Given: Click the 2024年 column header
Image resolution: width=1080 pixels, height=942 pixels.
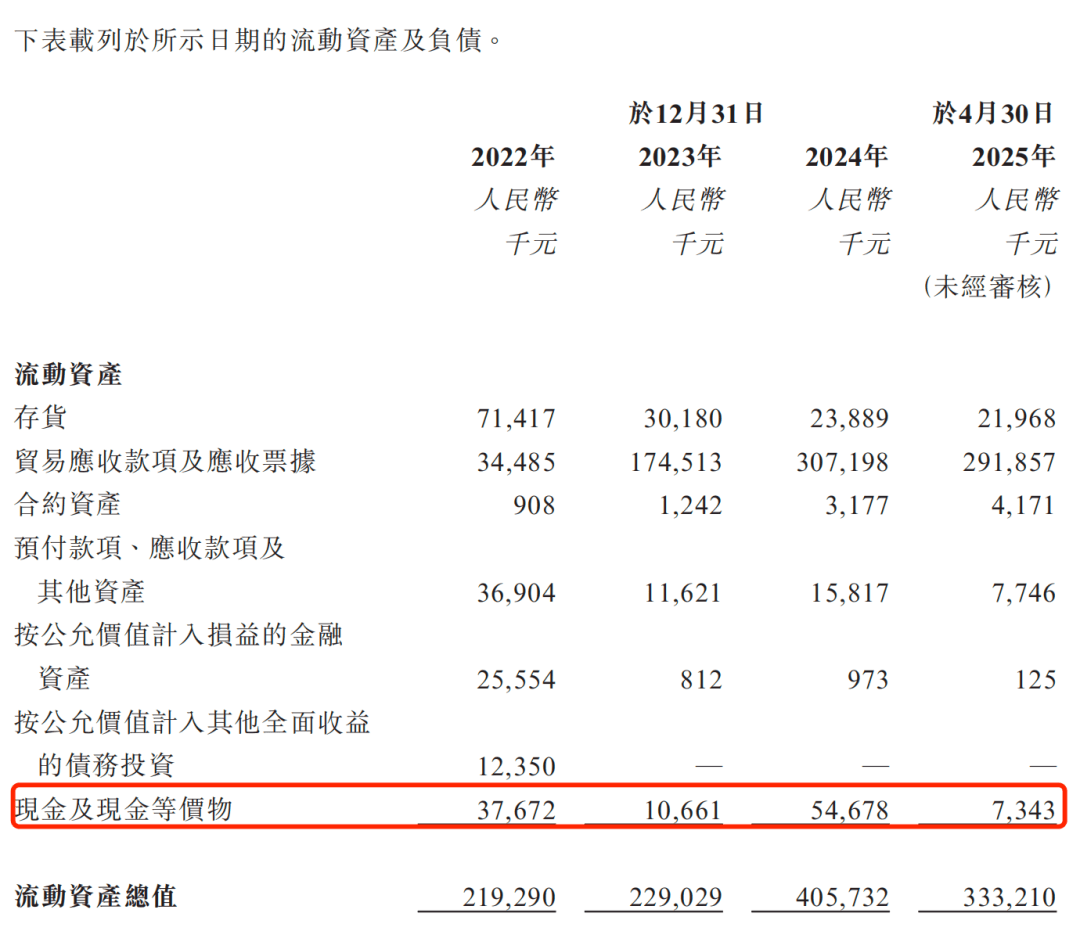Looking at the screenshot, I should pyautogui.click(x=847, y=157).
